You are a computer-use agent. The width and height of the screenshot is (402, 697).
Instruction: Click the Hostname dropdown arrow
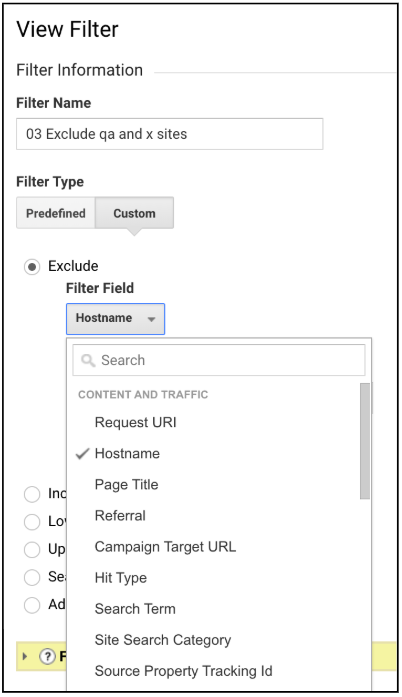point(151,319)
